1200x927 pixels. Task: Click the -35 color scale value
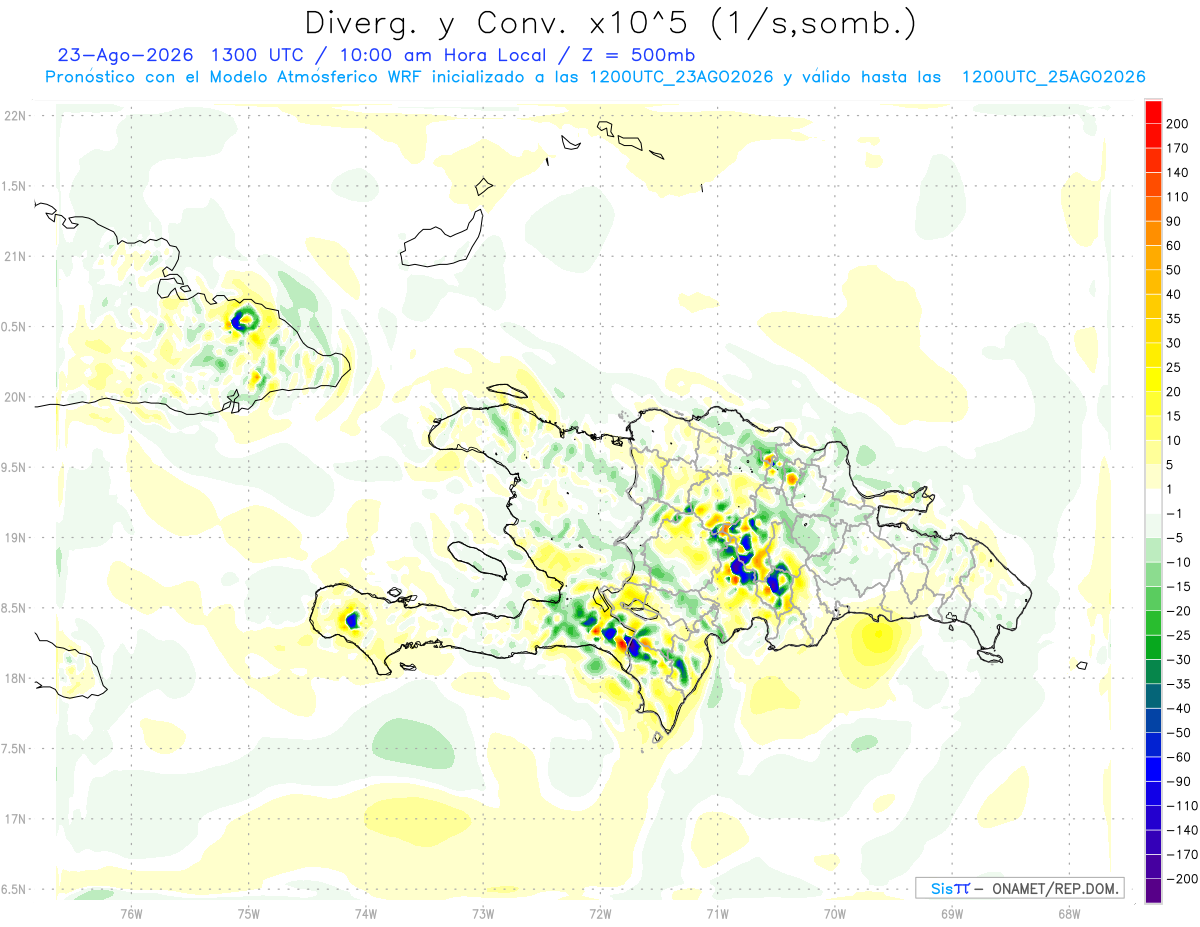tap(1177, 684)
